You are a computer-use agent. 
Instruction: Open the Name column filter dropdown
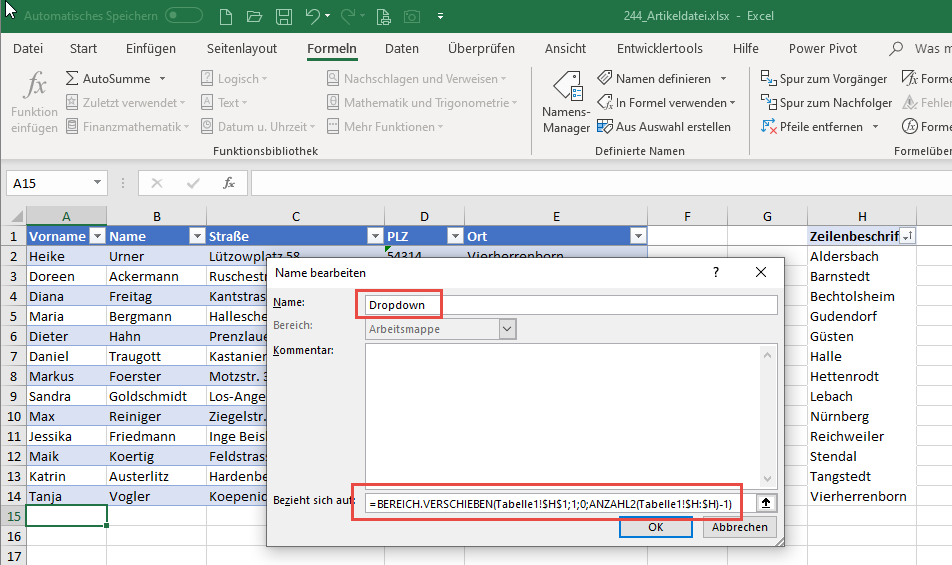point(197,236)
